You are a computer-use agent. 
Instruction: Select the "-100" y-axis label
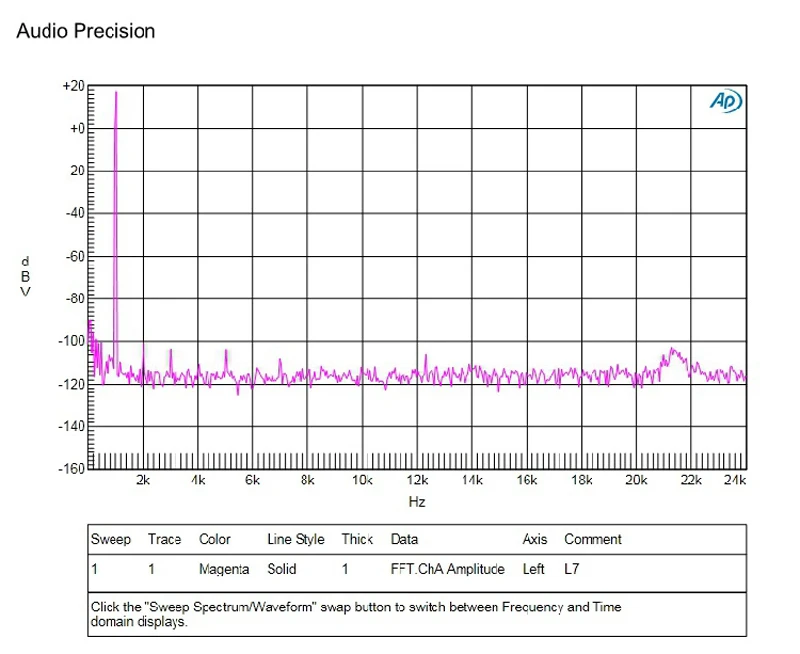[x=71, y=341]
